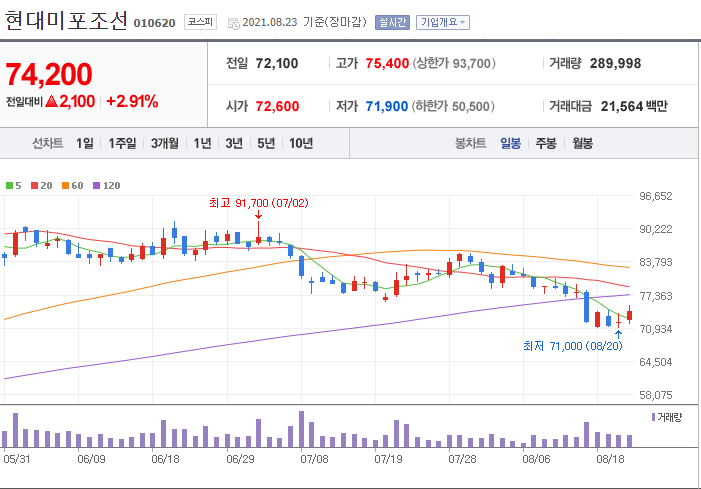Switch to 일봉 daily candle chart

(510, 143)
